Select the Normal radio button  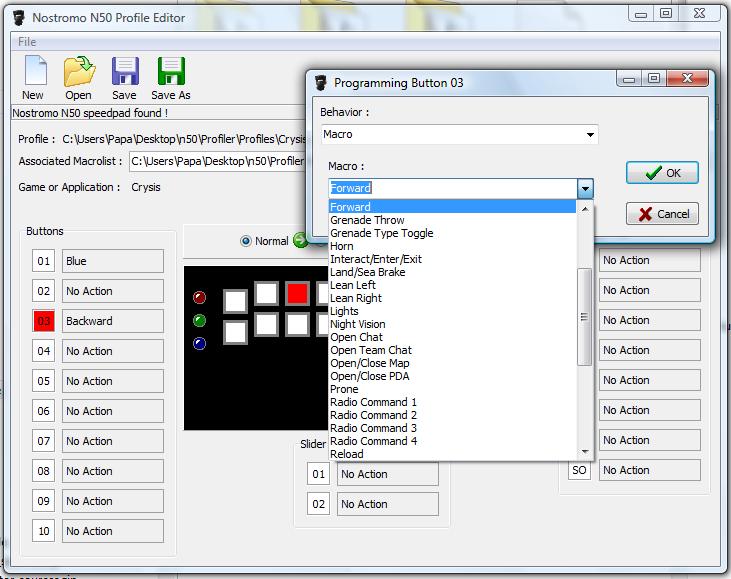coord(246,241)
